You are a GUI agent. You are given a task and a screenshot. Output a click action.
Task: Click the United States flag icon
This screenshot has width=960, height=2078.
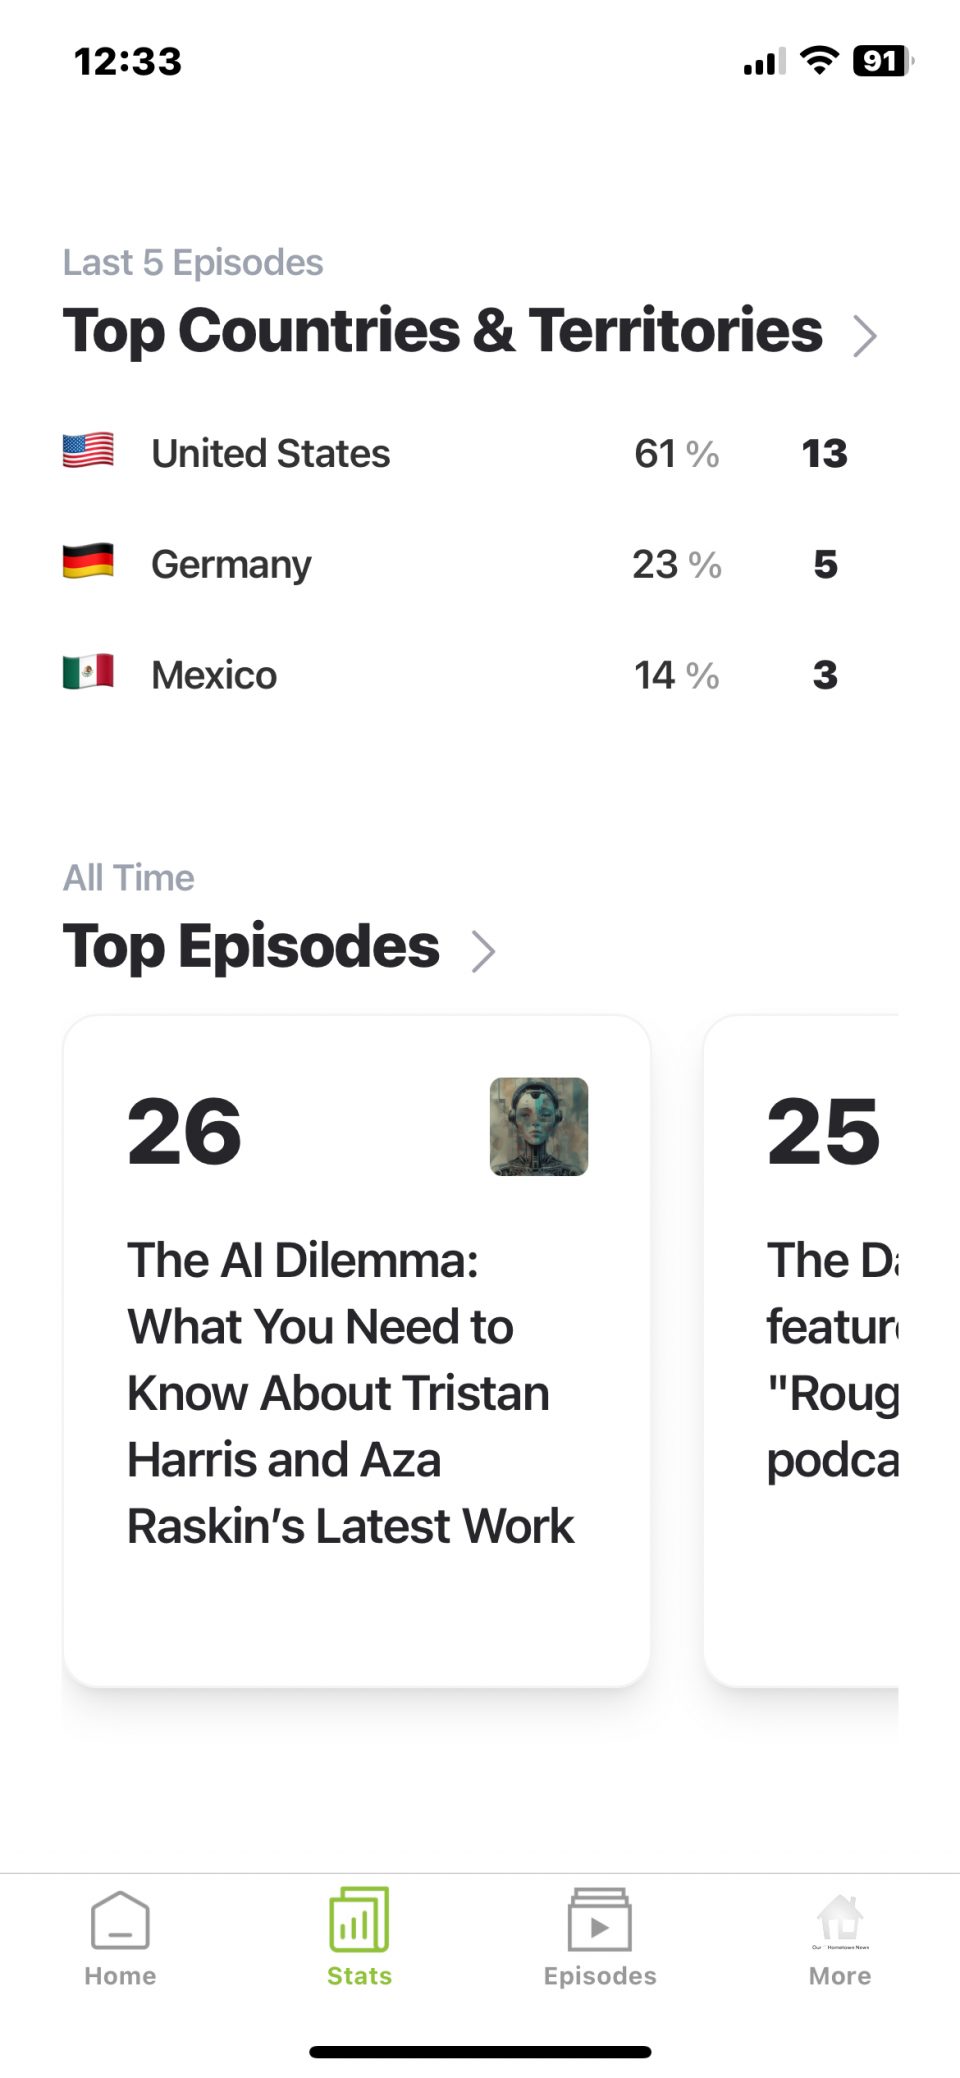coord(87,452)
